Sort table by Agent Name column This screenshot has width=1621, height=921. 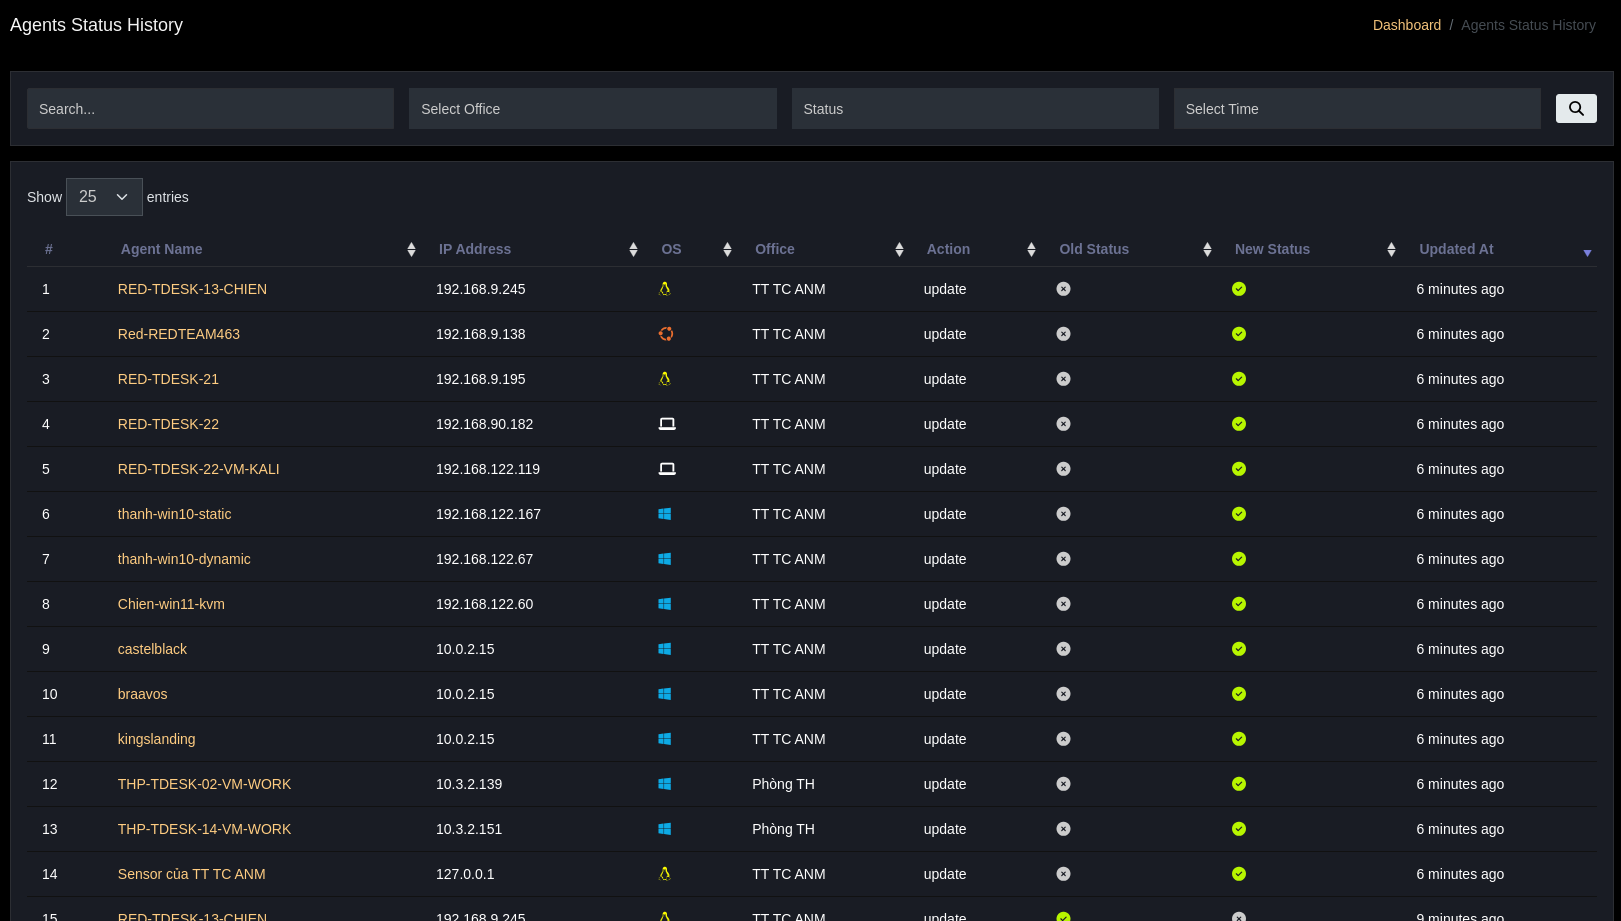point(162,249)
